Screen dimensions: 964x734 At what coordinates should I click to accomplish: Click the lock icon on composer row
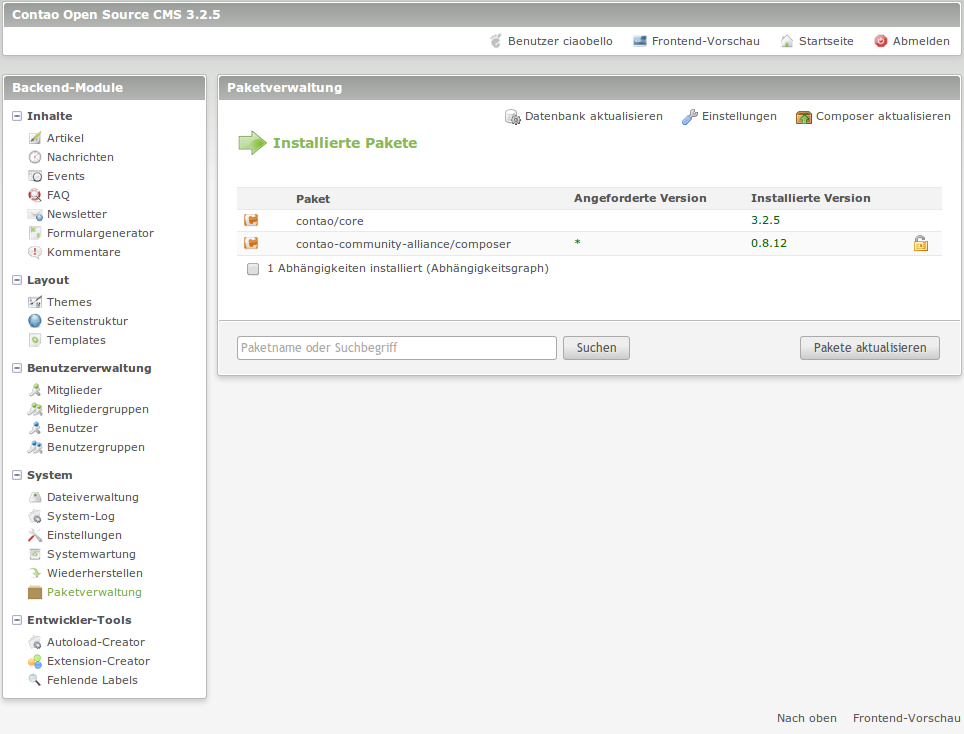point(920,243)
